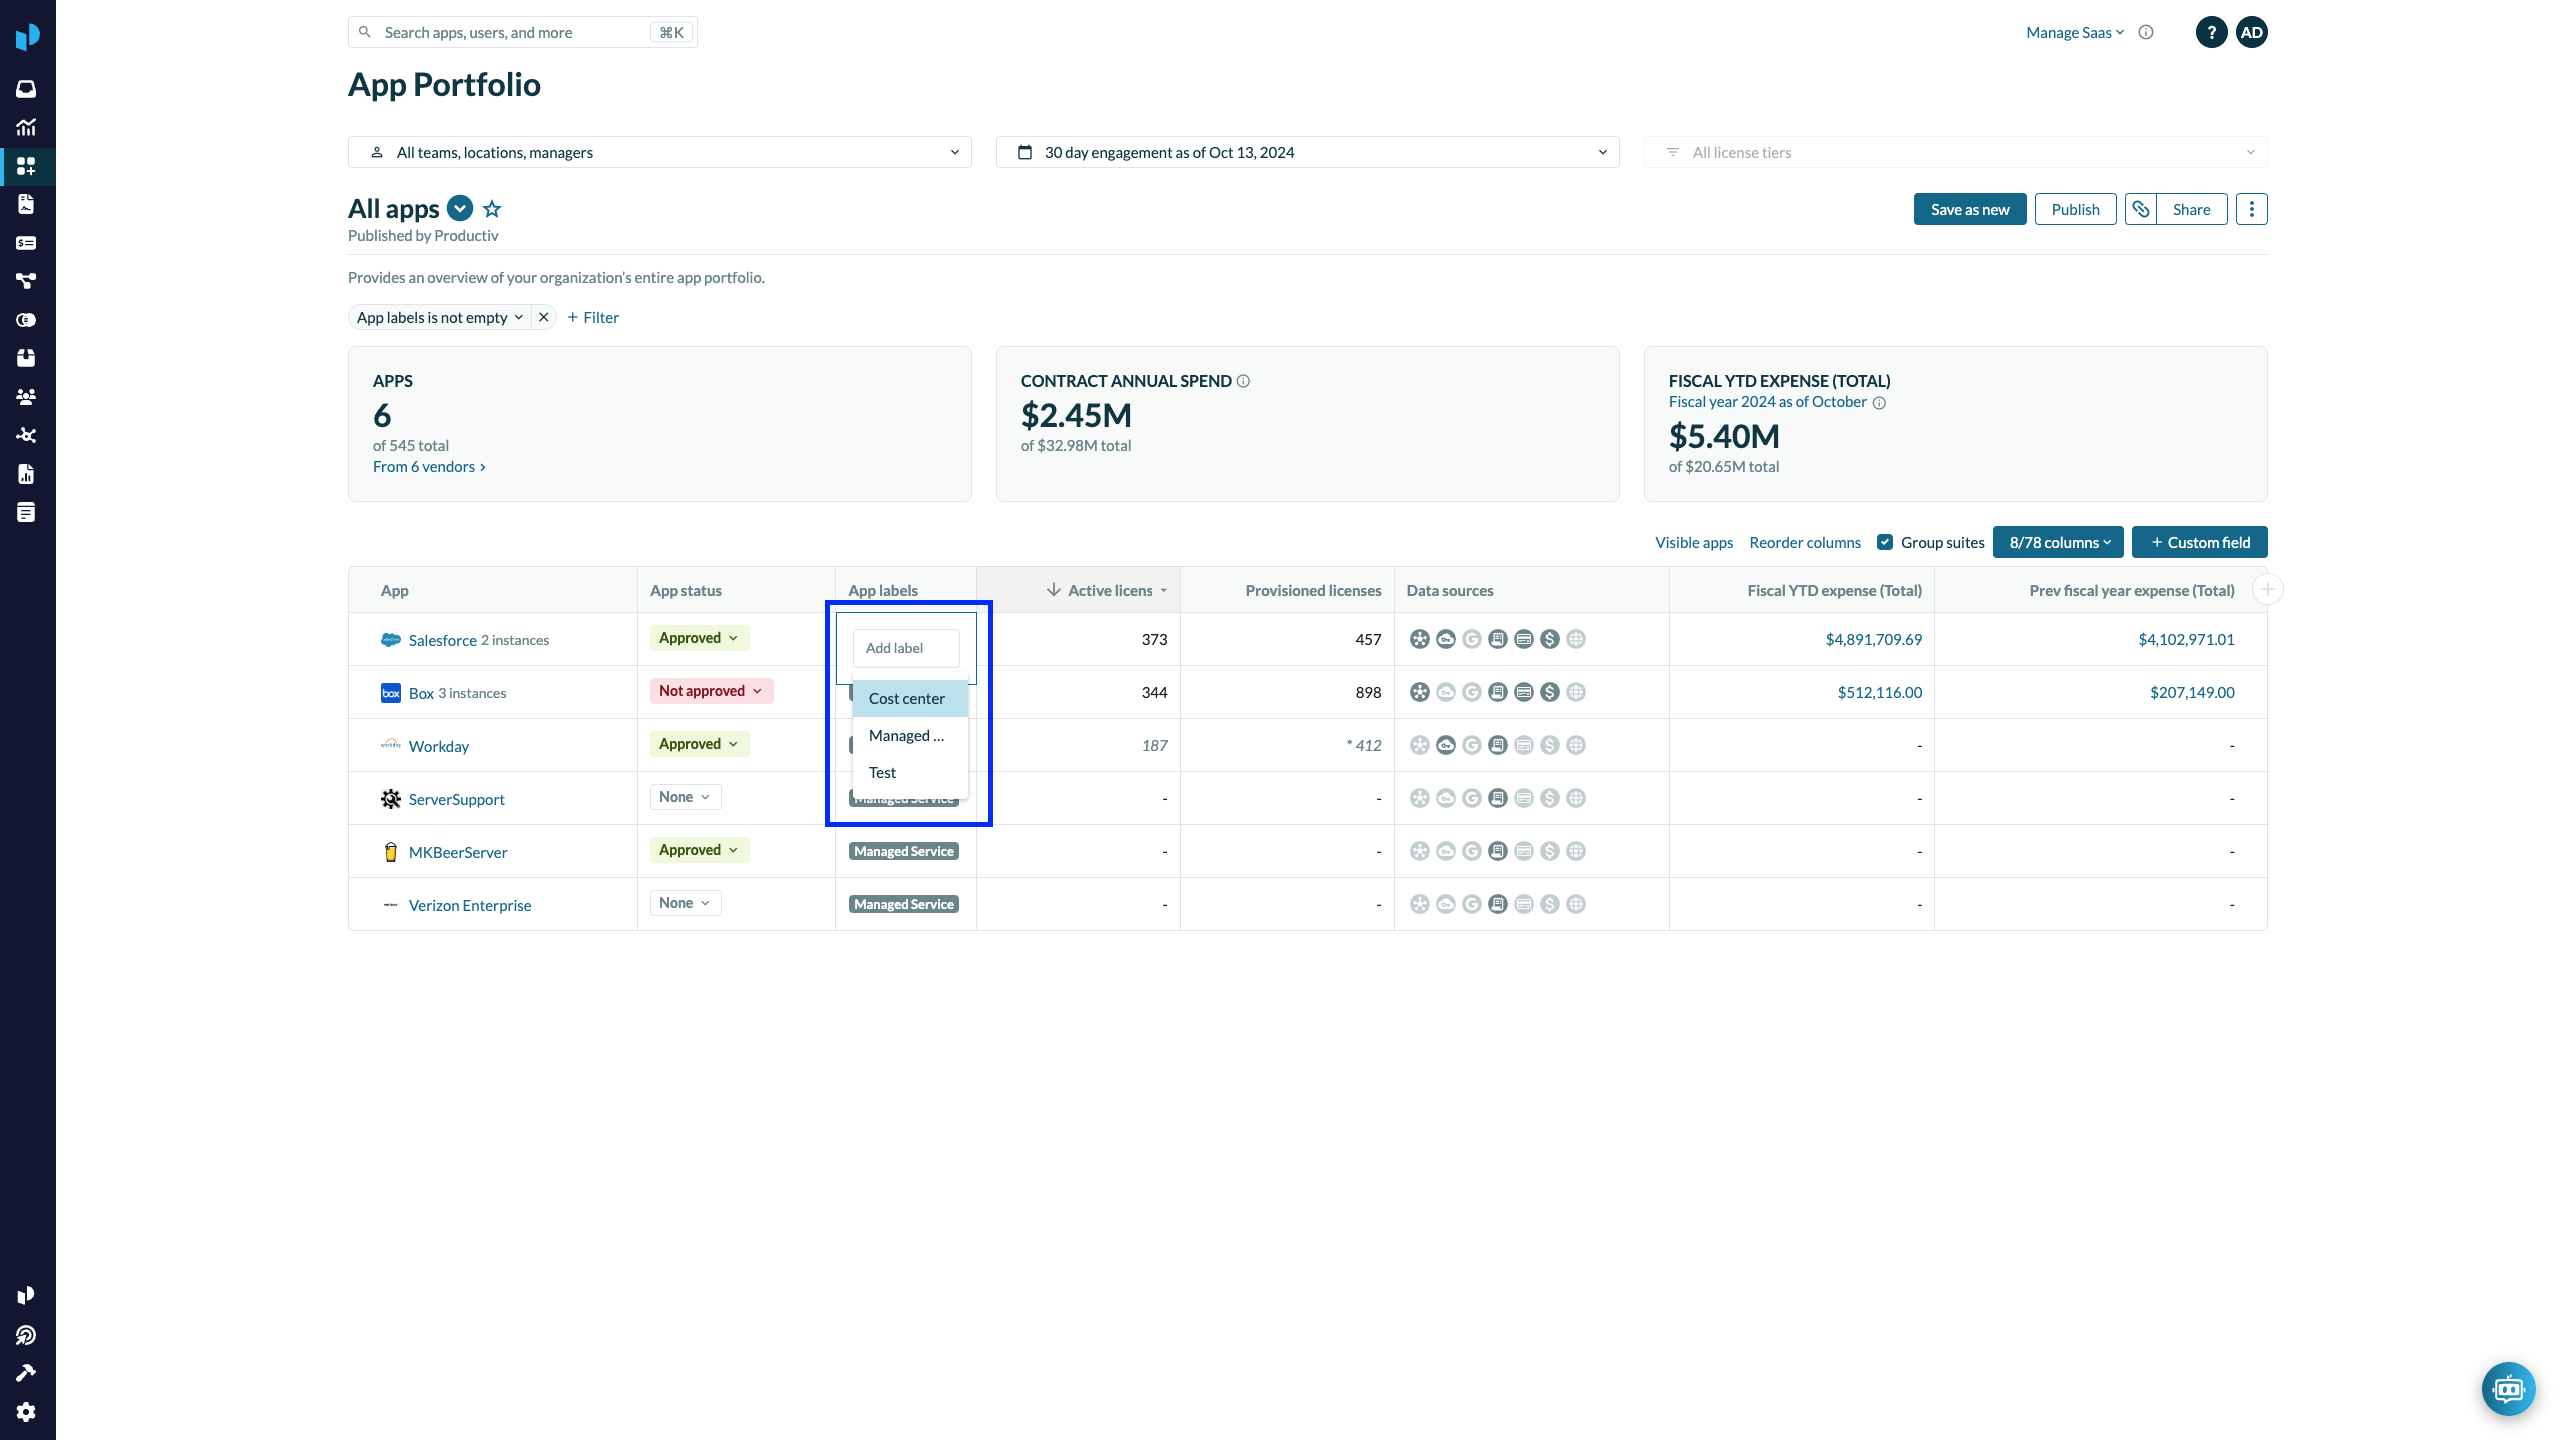Open the three-dot more options menu
Image resolution: width=2560 pixels, height=1440 pixels.
[2251, 209]
